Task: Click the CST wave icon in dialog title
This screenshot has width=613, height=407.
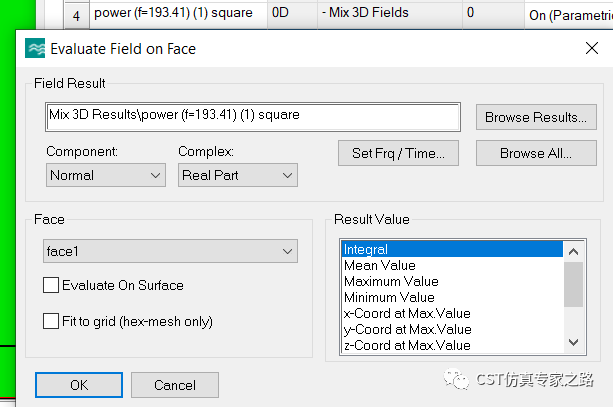Action: 35,49
